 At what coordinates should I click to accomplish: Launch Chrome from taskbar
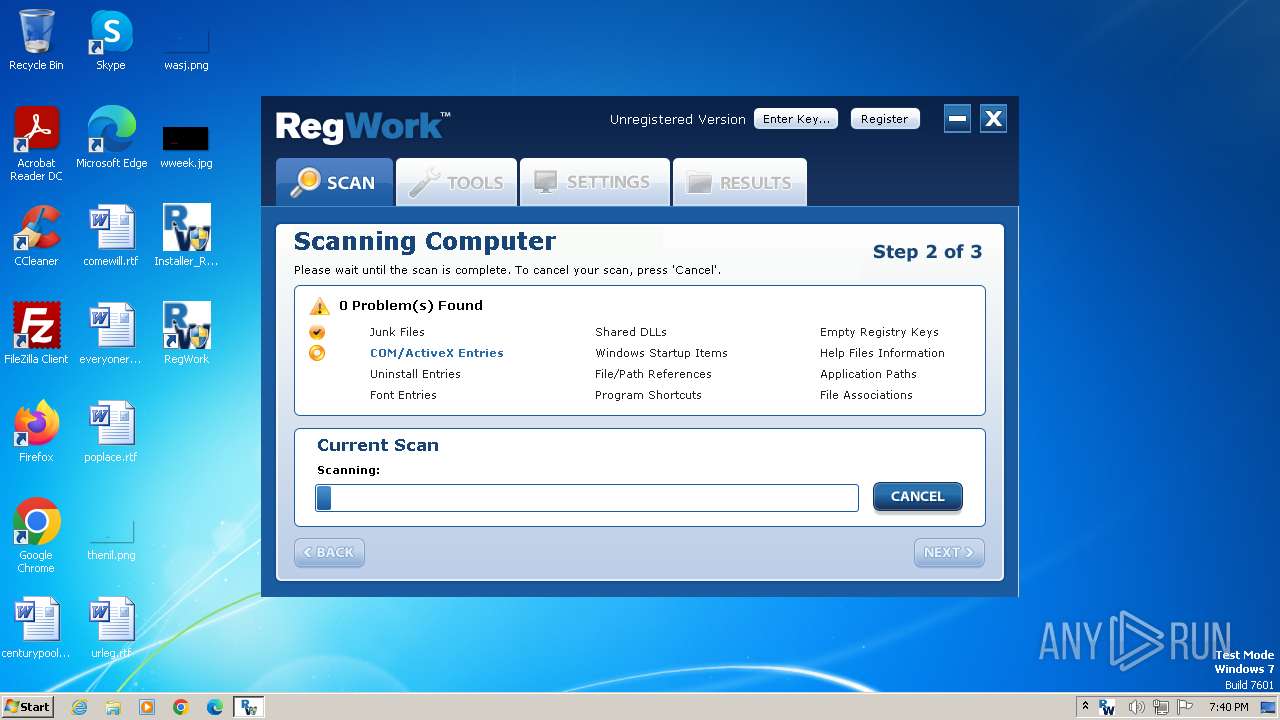[181, 707]
